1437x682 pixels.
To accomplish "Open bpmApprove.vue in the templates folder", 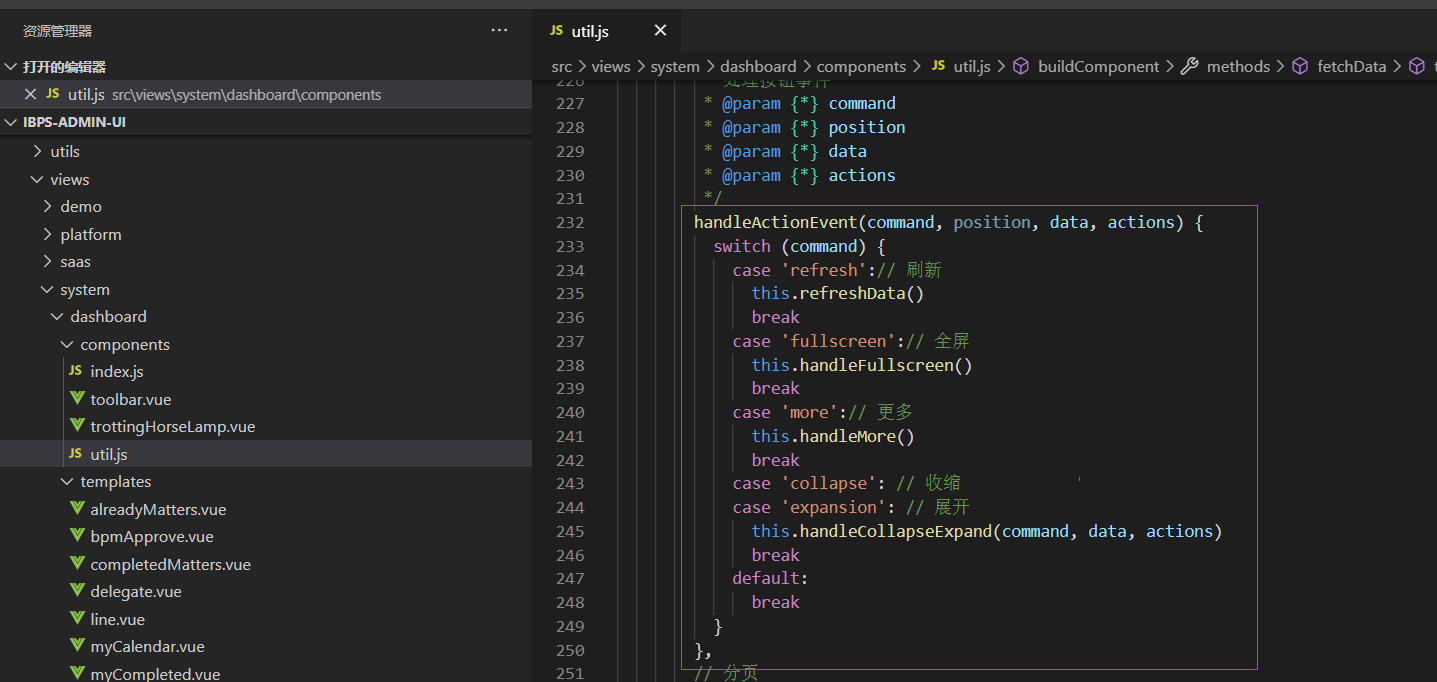I will 152,537.
